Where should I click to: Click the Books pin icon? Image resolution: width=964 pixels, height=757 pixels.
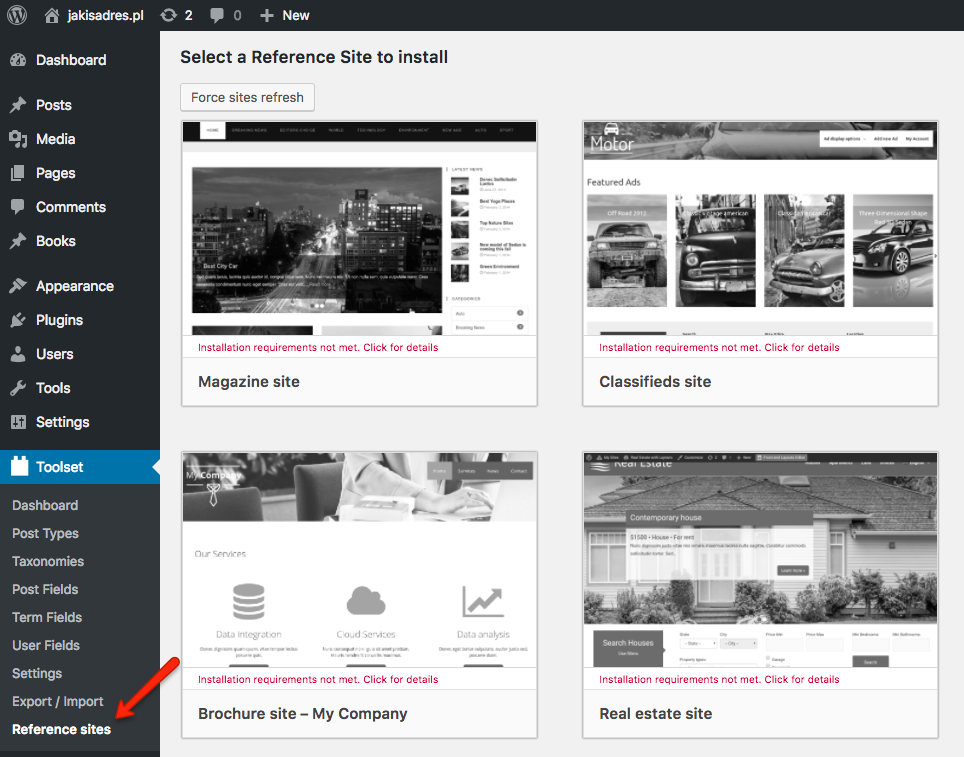click(x=18, y=241)
